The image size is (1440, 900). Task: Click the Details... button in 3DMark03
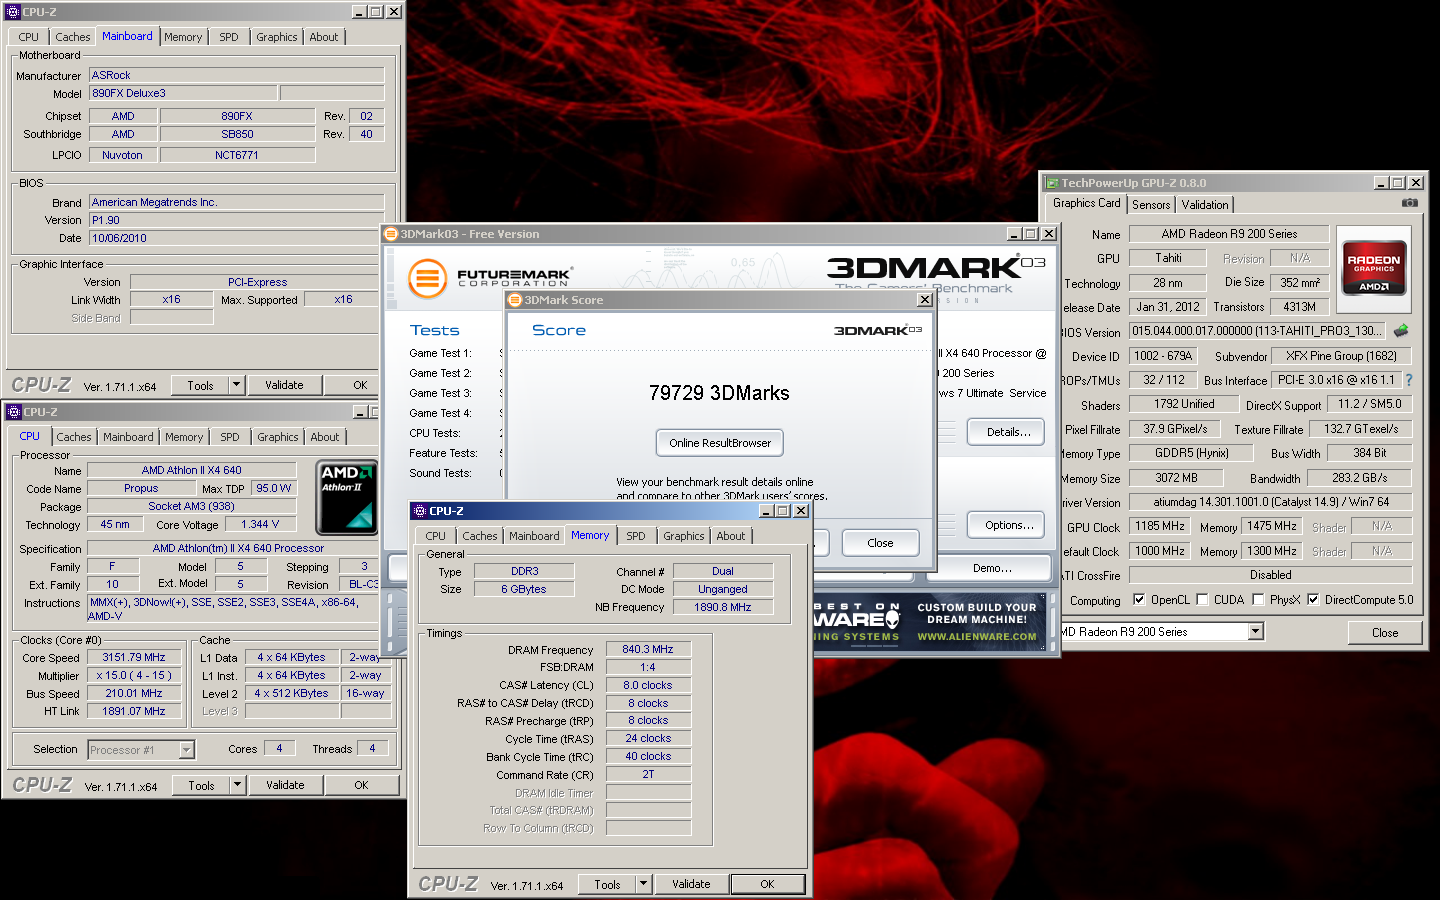tap(1008, 432)
